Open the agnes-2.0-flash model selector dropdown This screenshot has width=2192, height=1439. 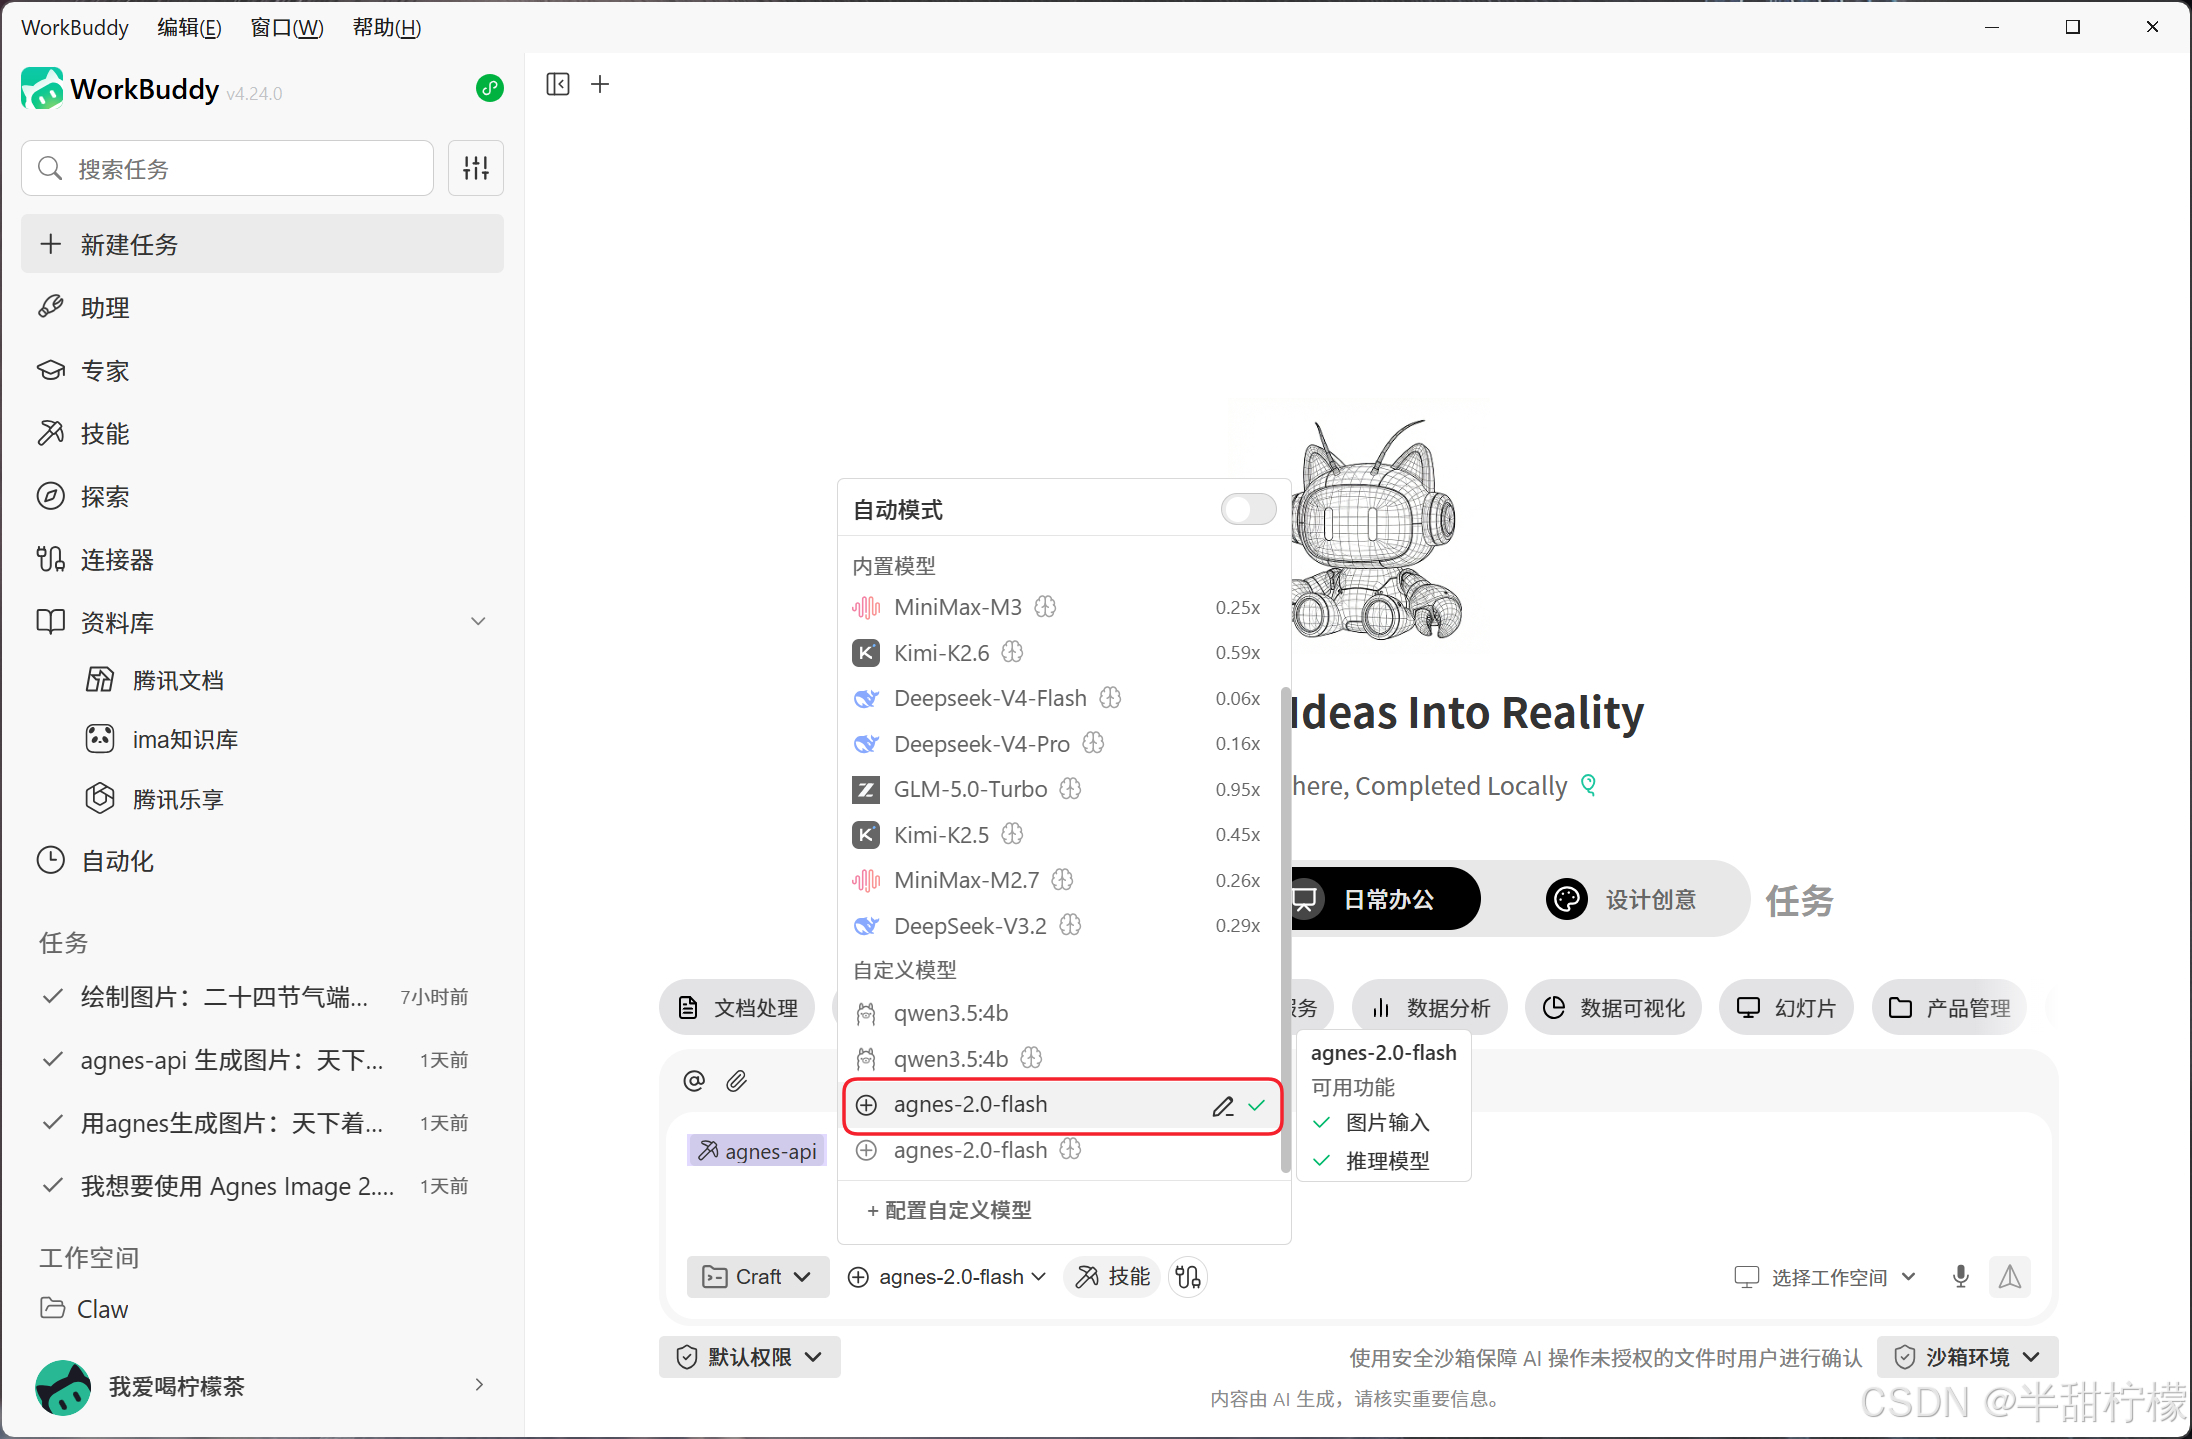946,1277
